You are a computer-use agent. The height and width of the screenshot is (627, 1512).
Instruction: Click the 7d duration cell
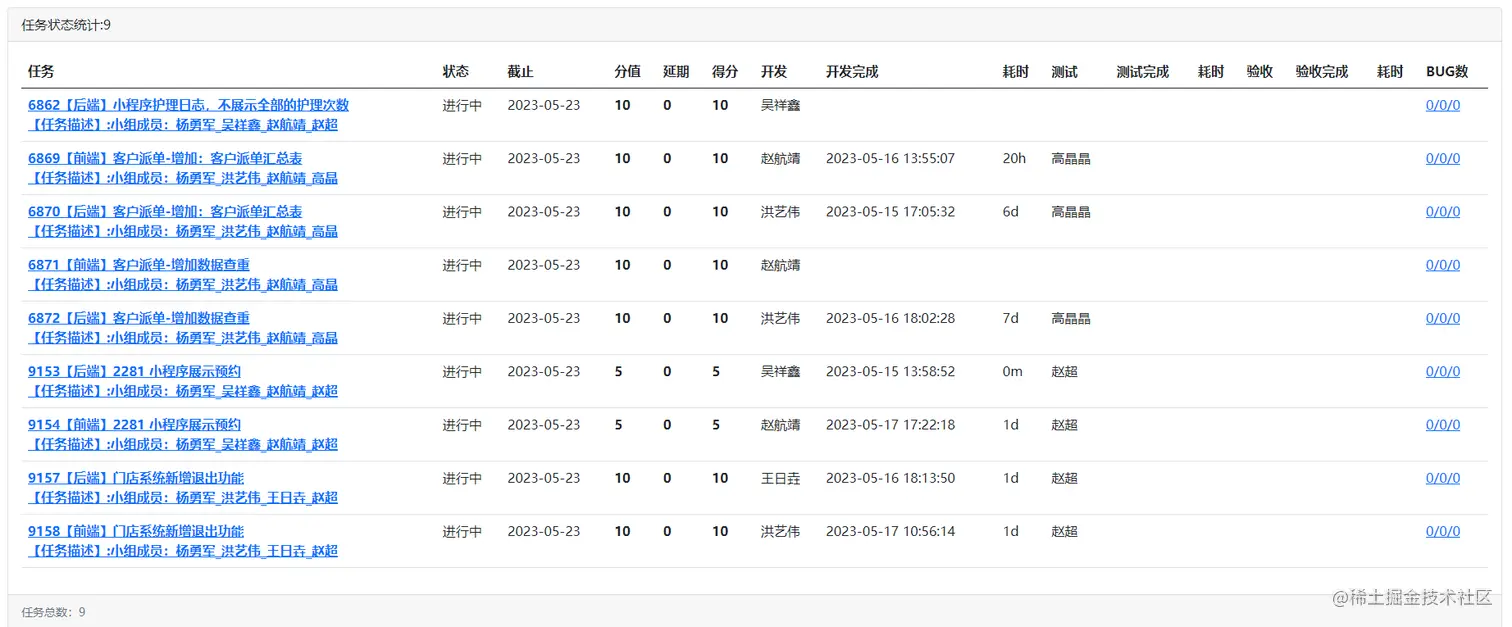pyautogui.click(x=1011, y=318)
